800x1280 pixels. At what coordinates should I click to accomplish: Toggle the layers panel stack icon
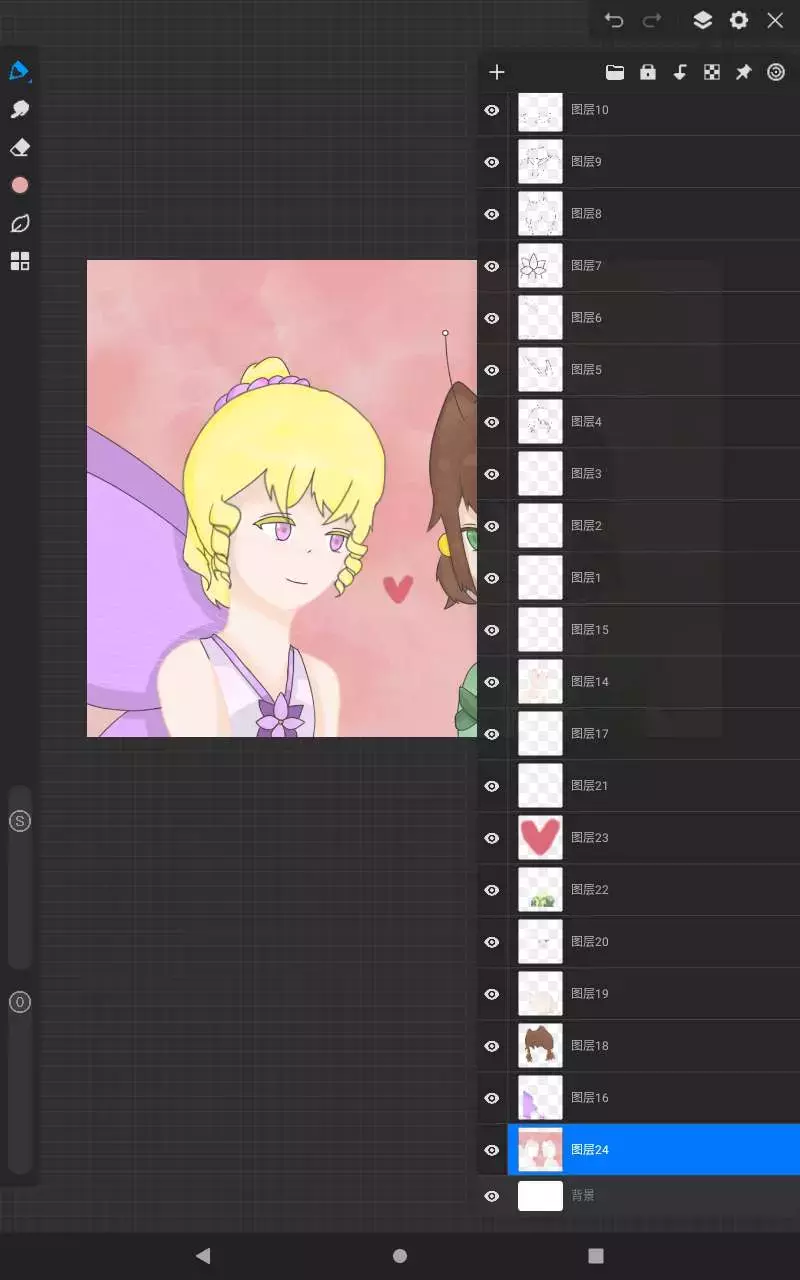pos(703,20)
